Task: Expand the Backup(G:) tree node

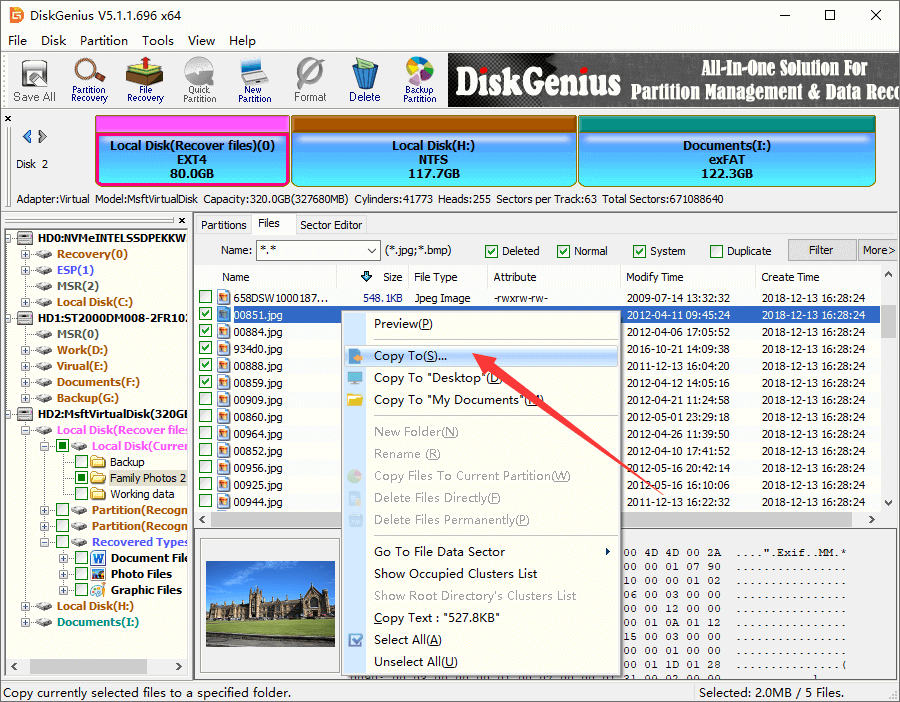Action: 25,398
